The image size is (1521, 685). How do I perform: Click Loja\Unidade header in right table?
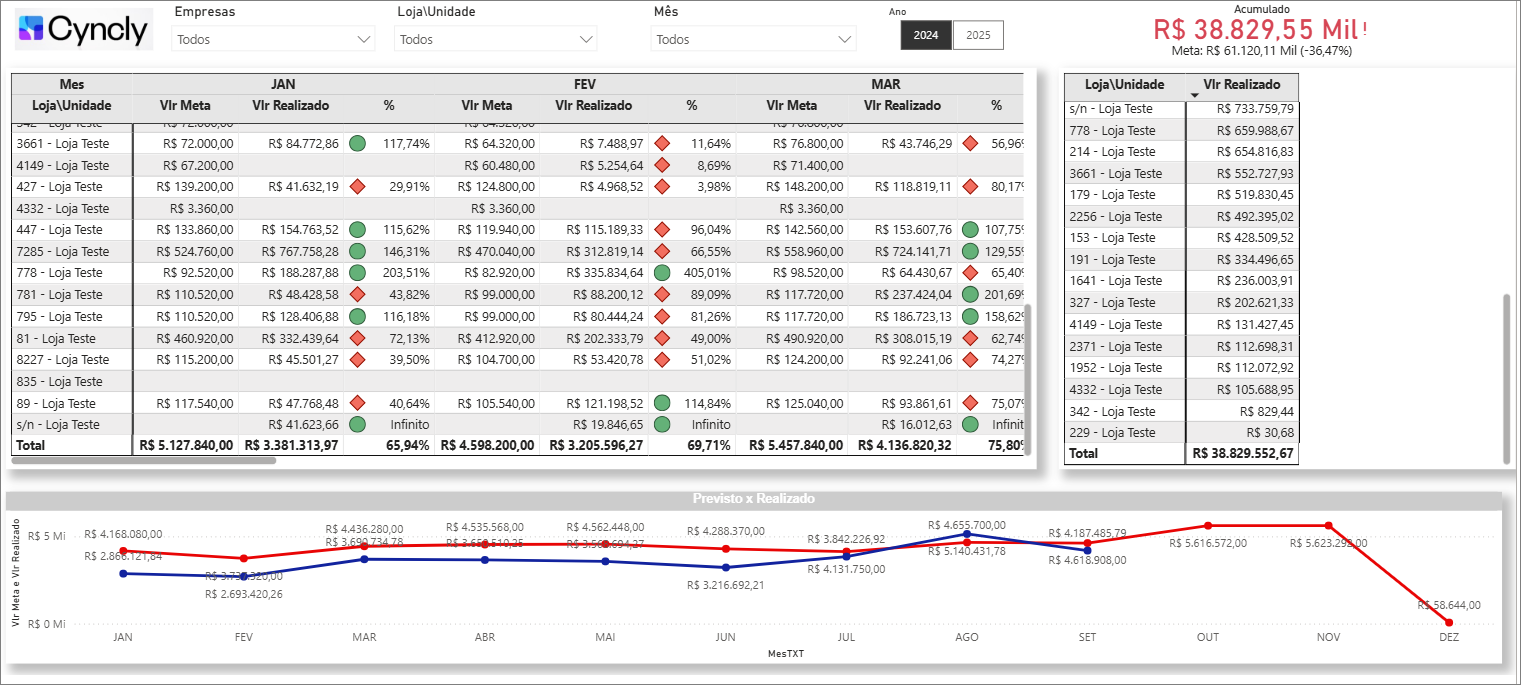[x=1124, y=85]
